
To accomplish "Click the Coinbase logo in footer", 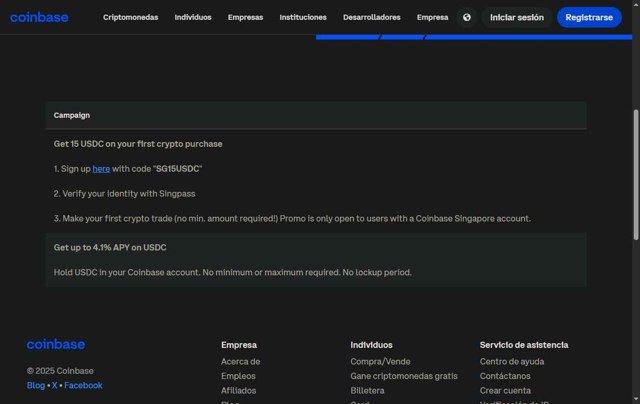I will click(x=56, y=344).
